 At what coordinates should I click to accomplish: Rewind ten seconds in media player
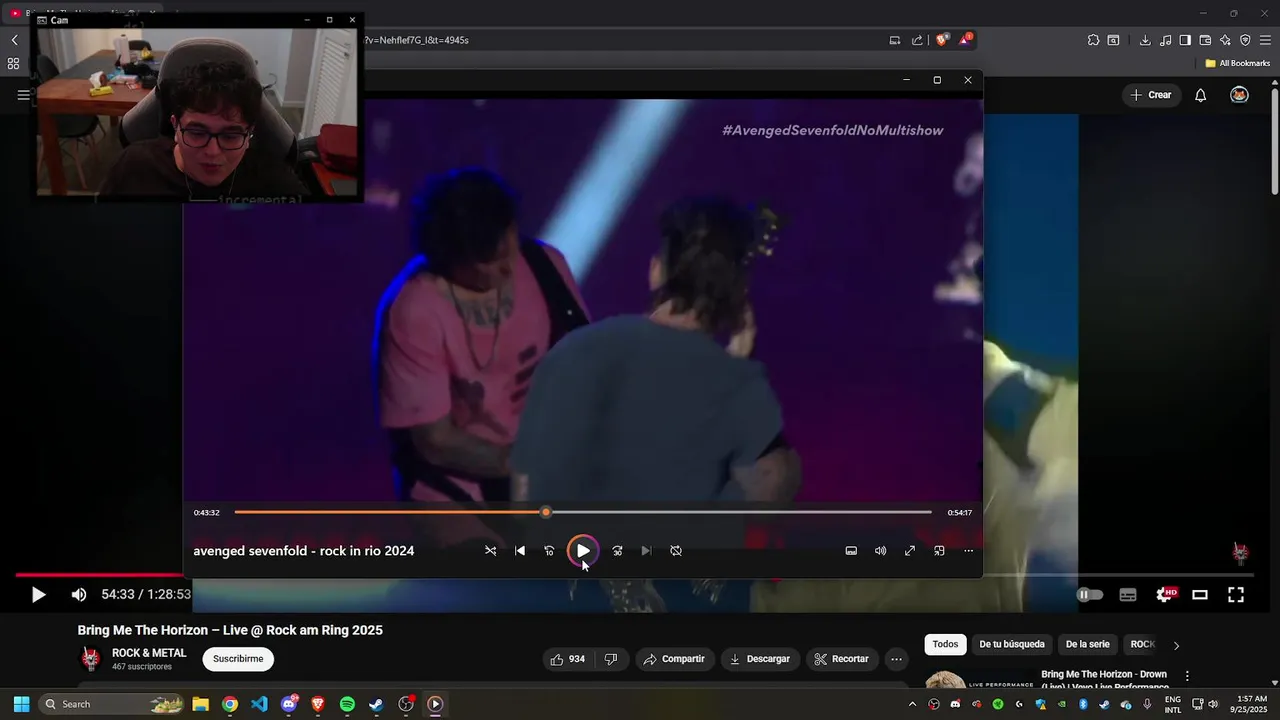549,551
